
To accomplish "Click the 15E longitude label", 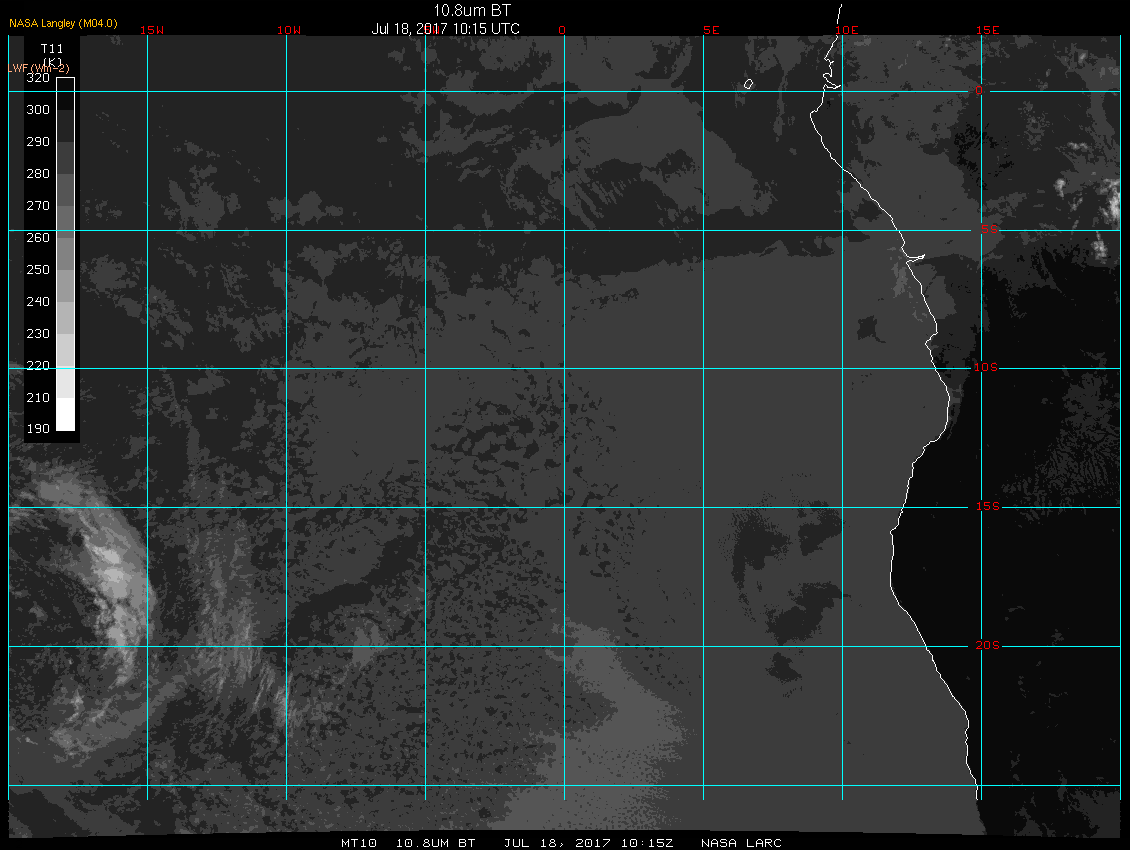I will [x=987, y=30].
